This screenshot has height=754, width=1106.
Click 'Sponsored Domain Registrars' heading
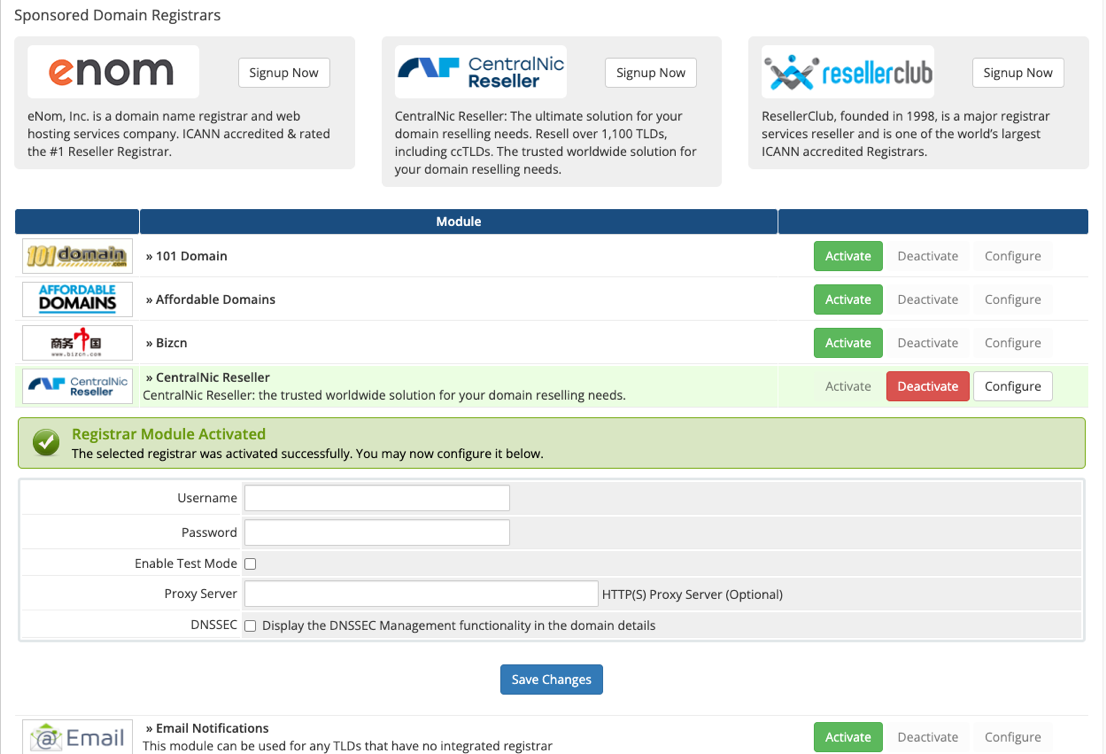pyautogui.click(x=117, y=16)
